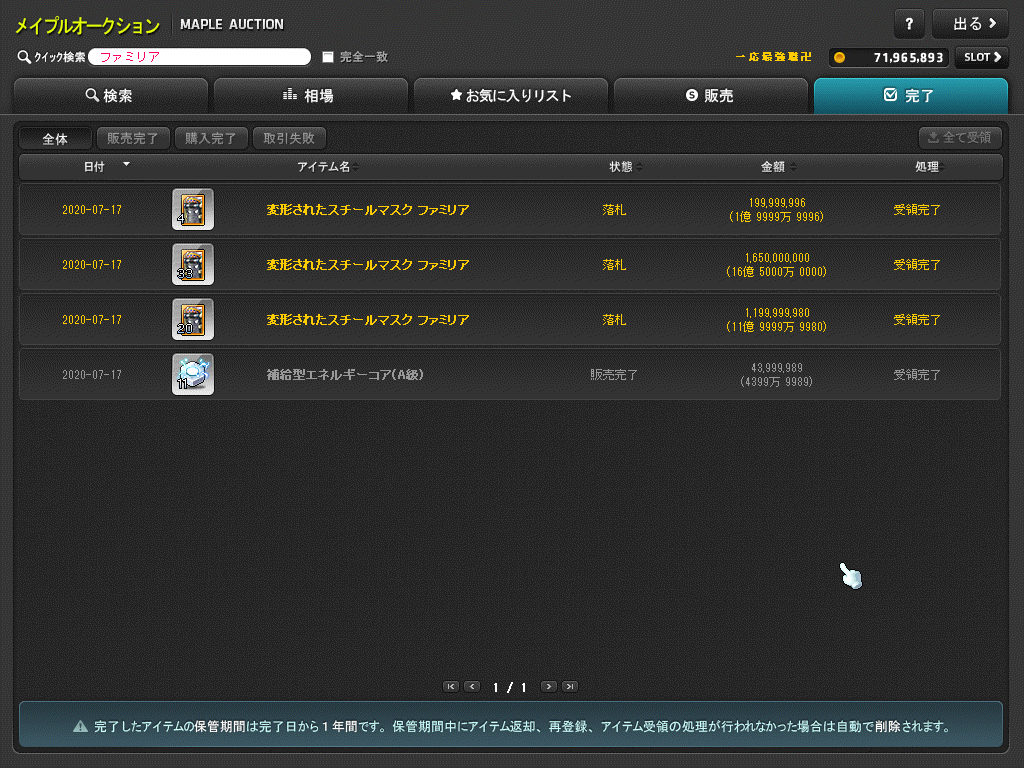Go to the previous page arrow

click(x=472, y=686)
